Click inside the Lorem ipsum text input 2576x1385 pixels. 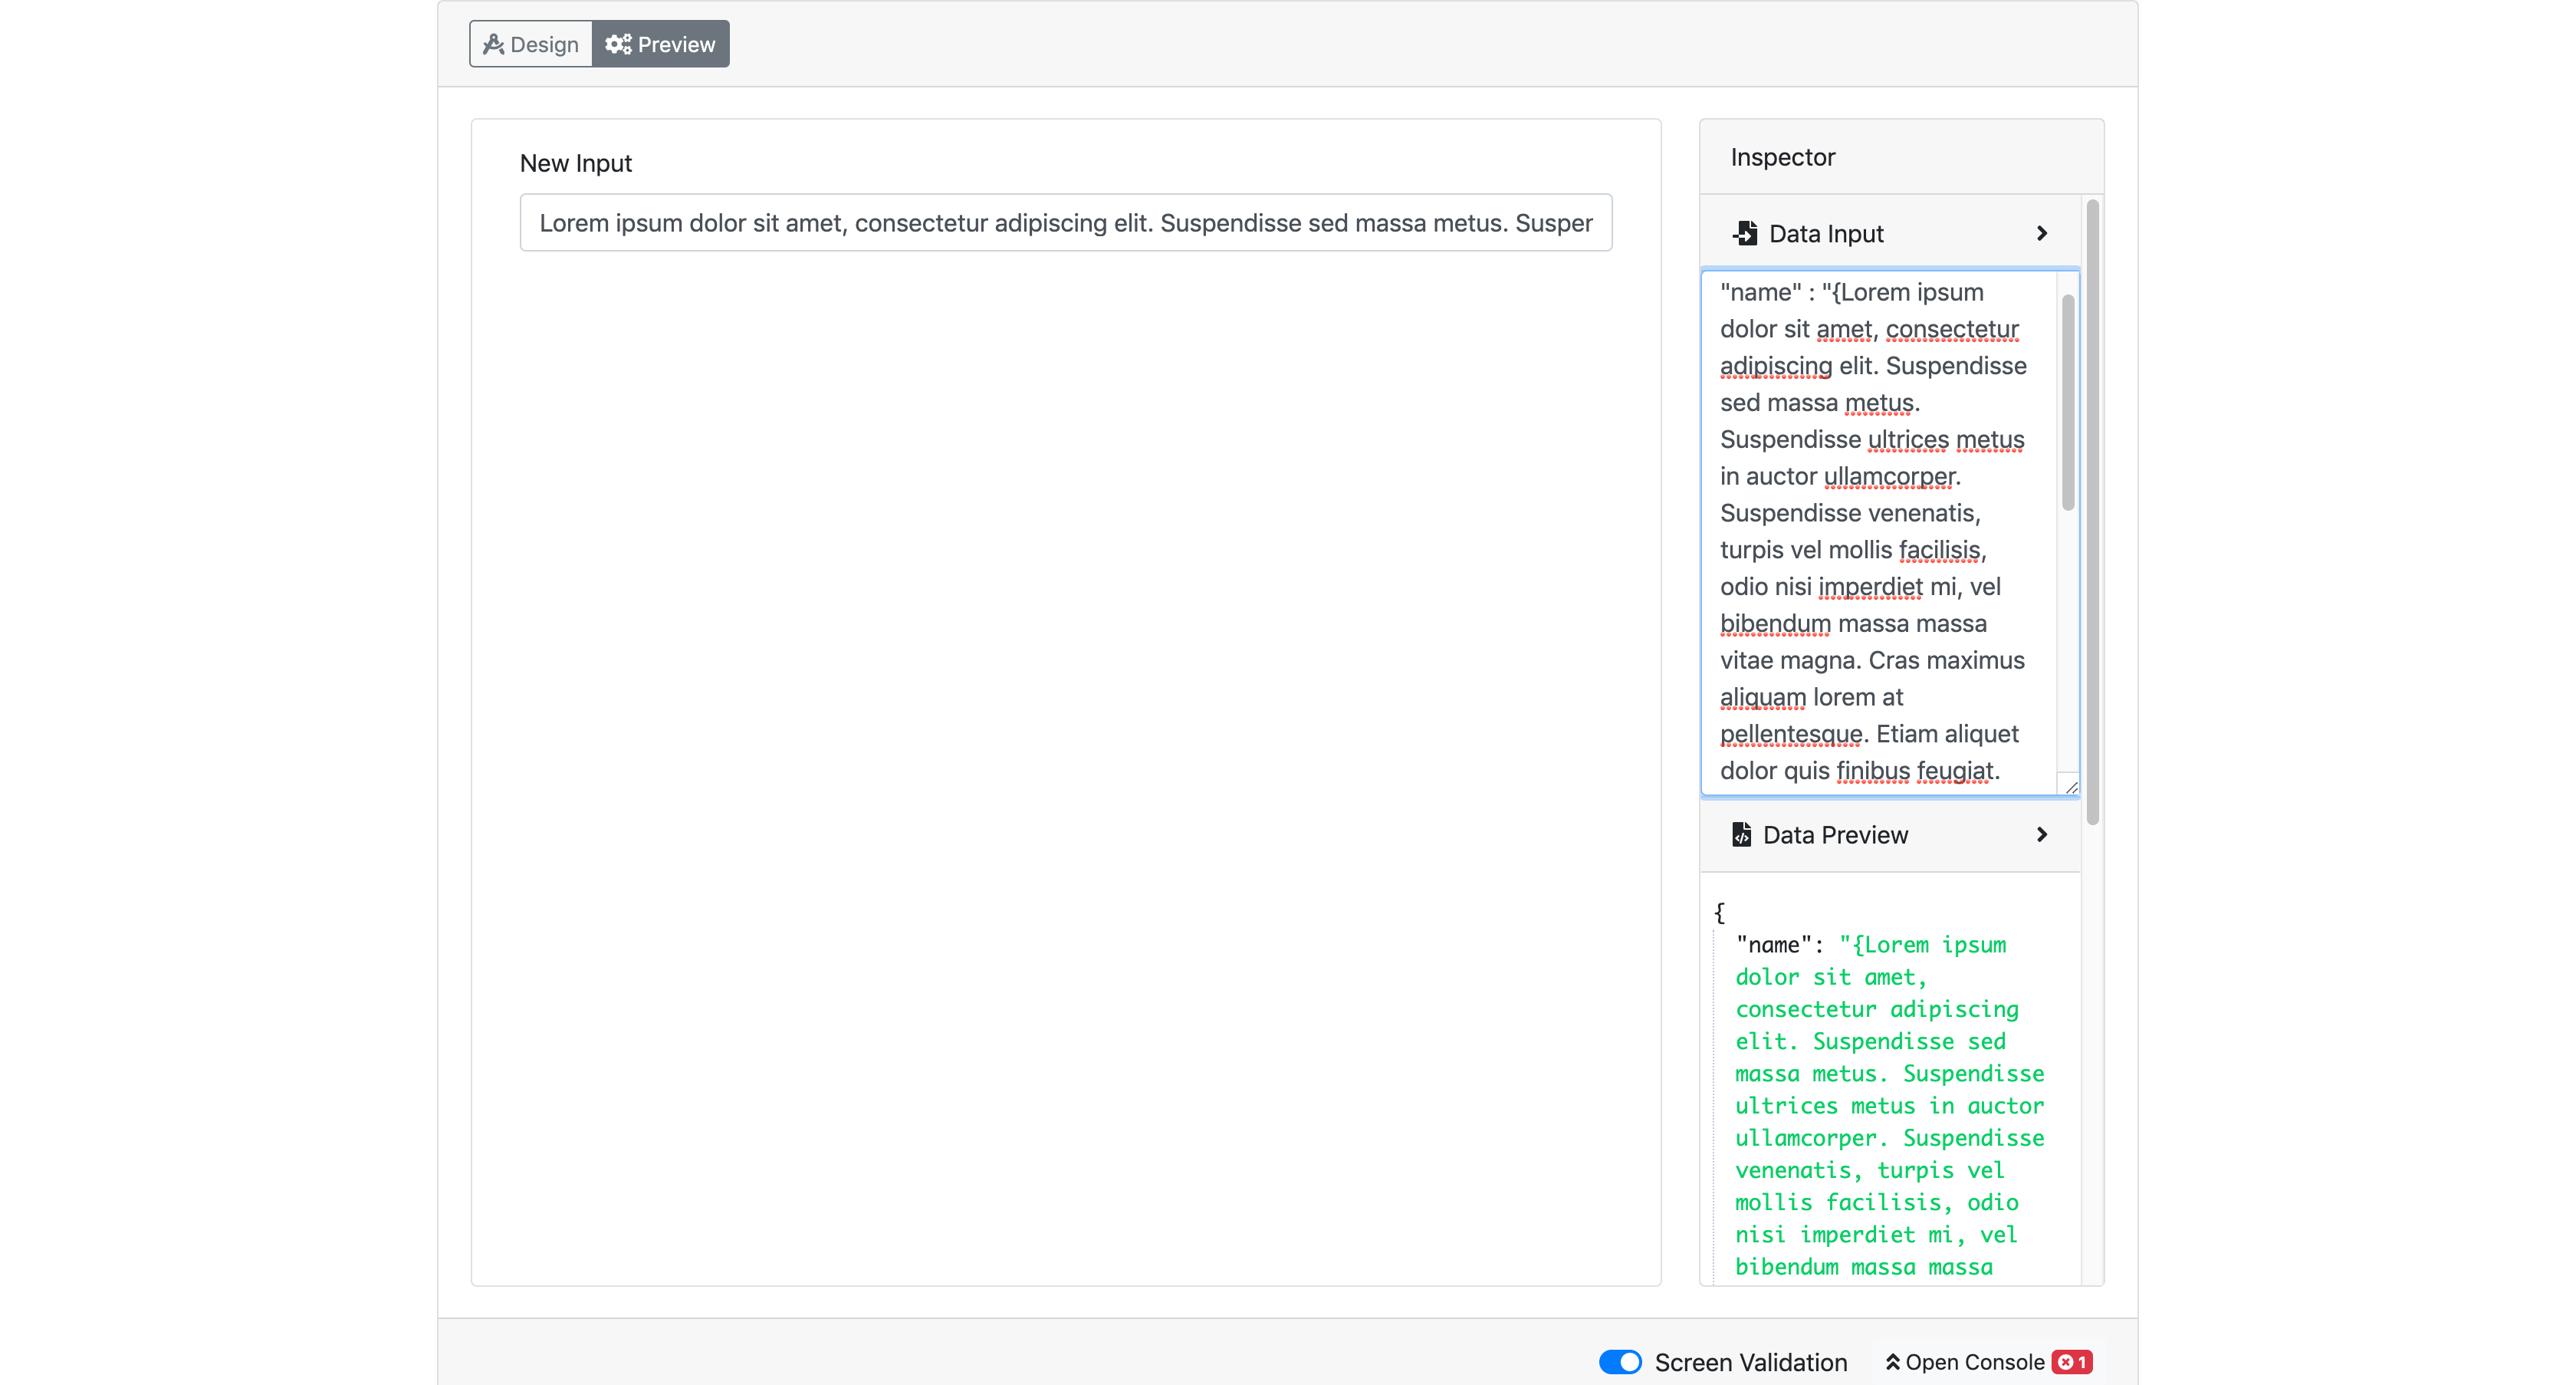(1065, 222)
